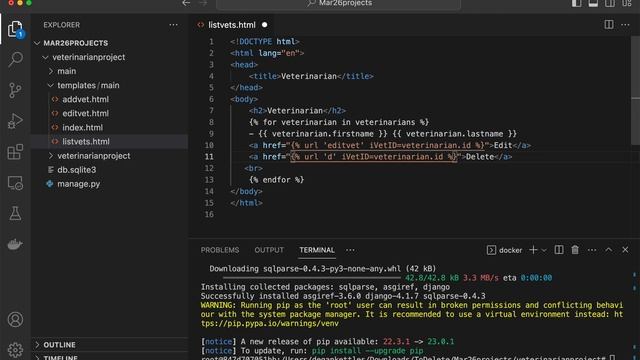The height and width of the screenshot is (360, 640).
Task: Customize layout icon in title bar
Action: point(627,3)
